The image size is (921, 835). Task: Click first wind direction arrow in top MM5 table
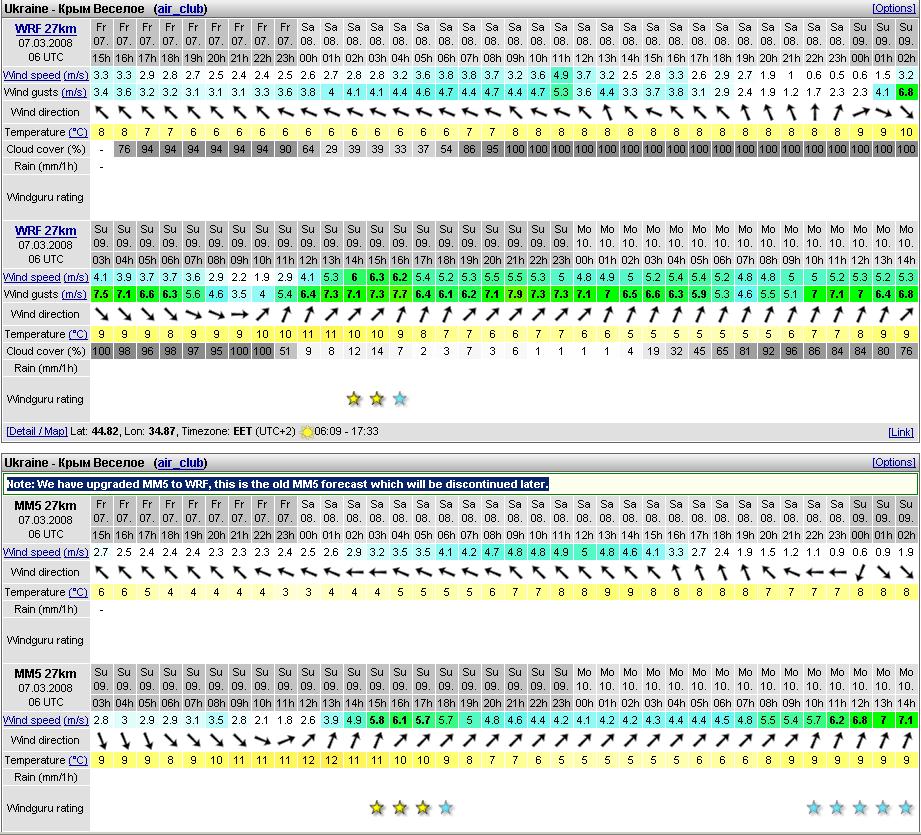tap(101, 572)
